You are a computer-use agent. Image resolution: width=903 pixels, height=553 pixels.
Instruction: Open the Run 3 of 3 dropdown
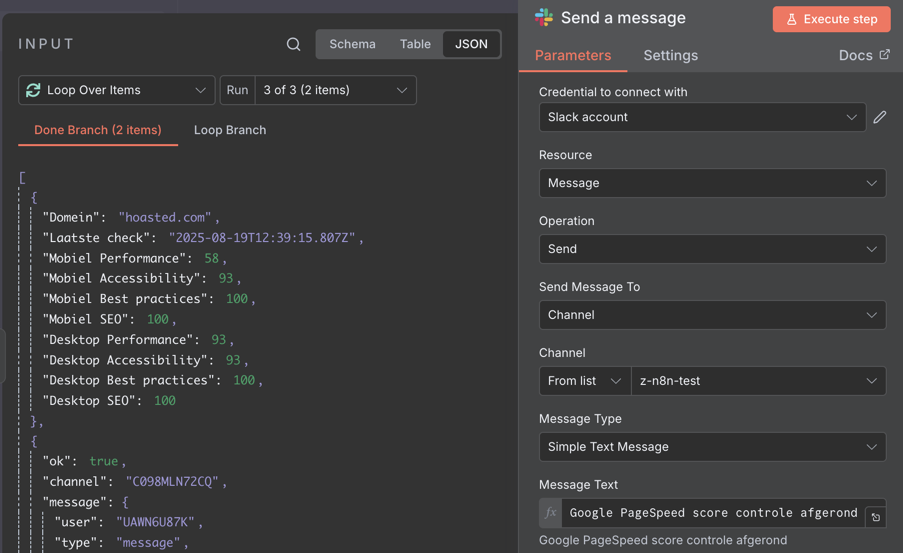click(335, 90)
